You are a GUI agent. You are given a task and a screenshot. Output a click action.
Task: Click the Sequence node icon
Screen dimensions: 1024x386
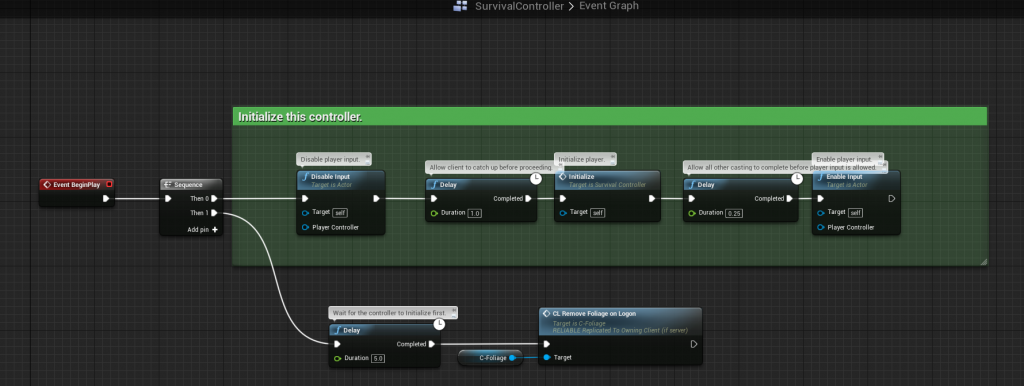[168, 185]
